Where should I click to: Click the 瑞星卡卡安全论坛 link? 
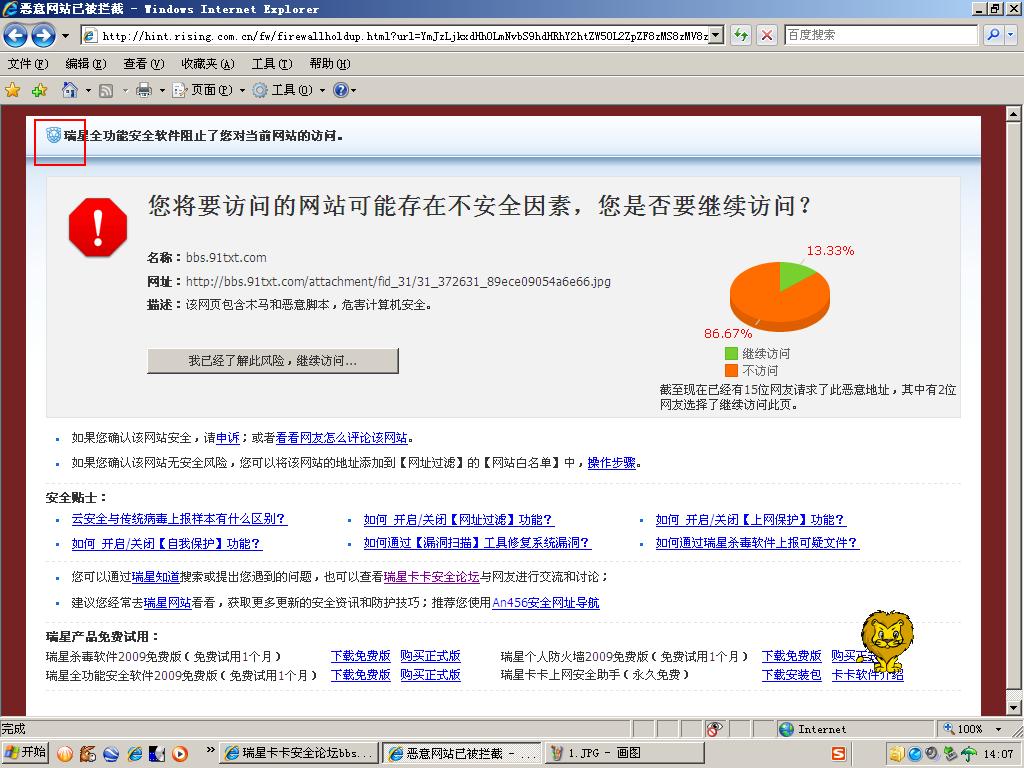click(x=432, y=577)
